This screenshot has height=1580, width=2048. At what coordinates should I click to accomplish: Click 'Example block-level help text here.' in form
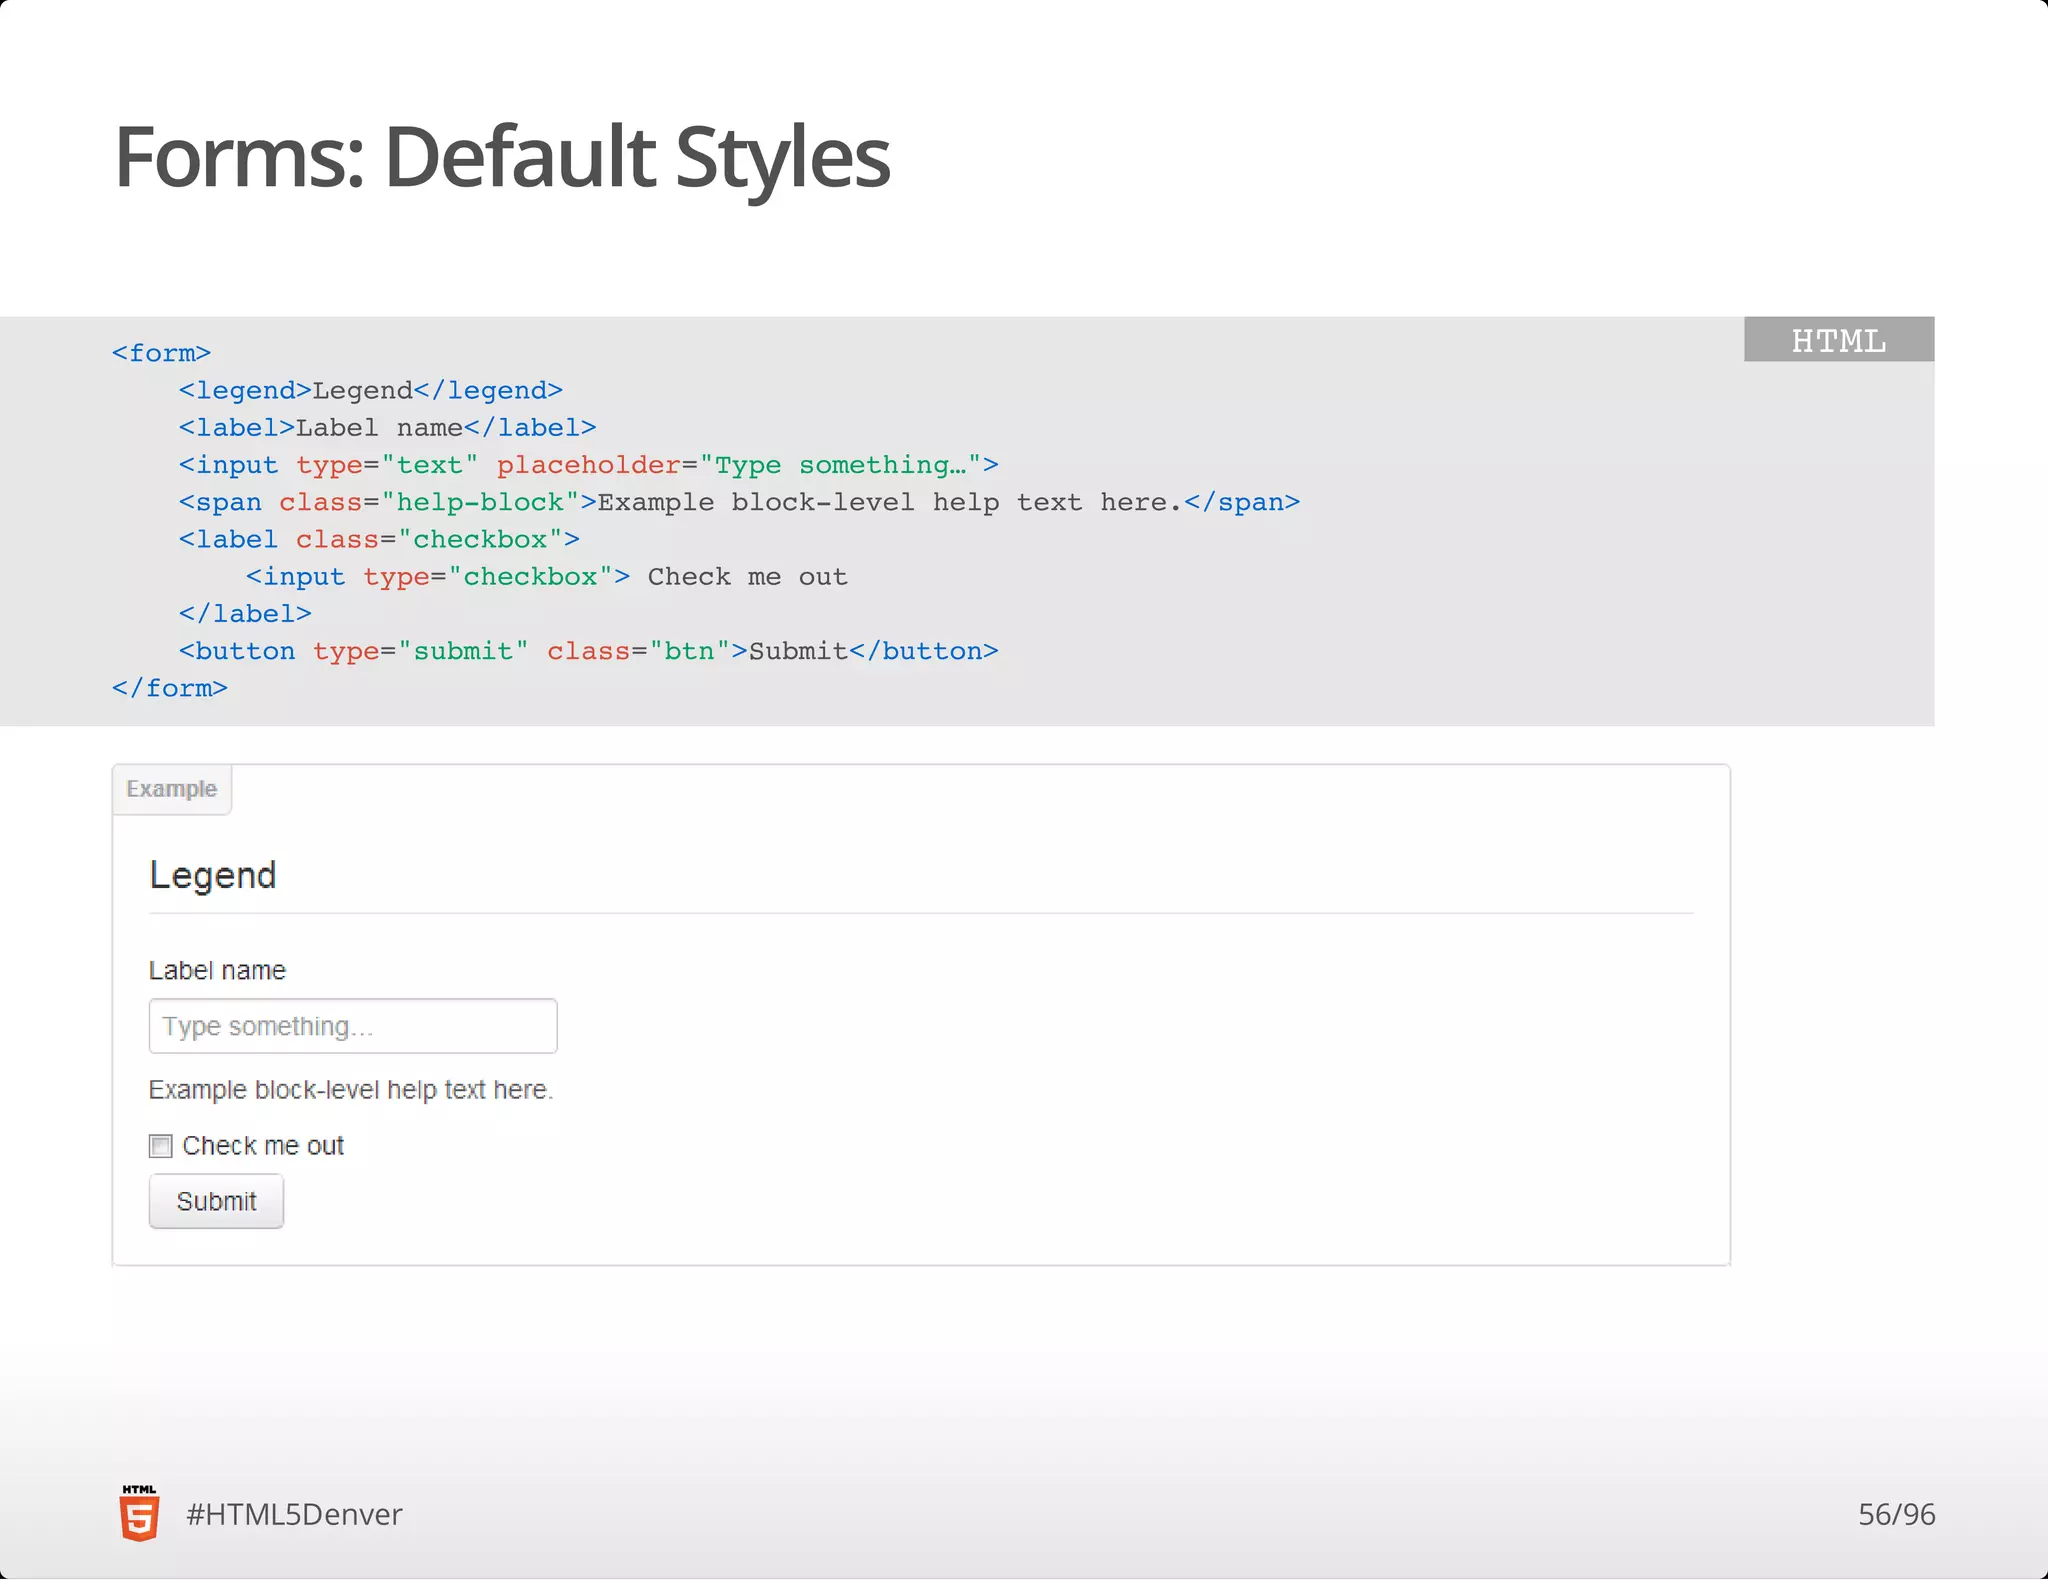coord(351,1089)
